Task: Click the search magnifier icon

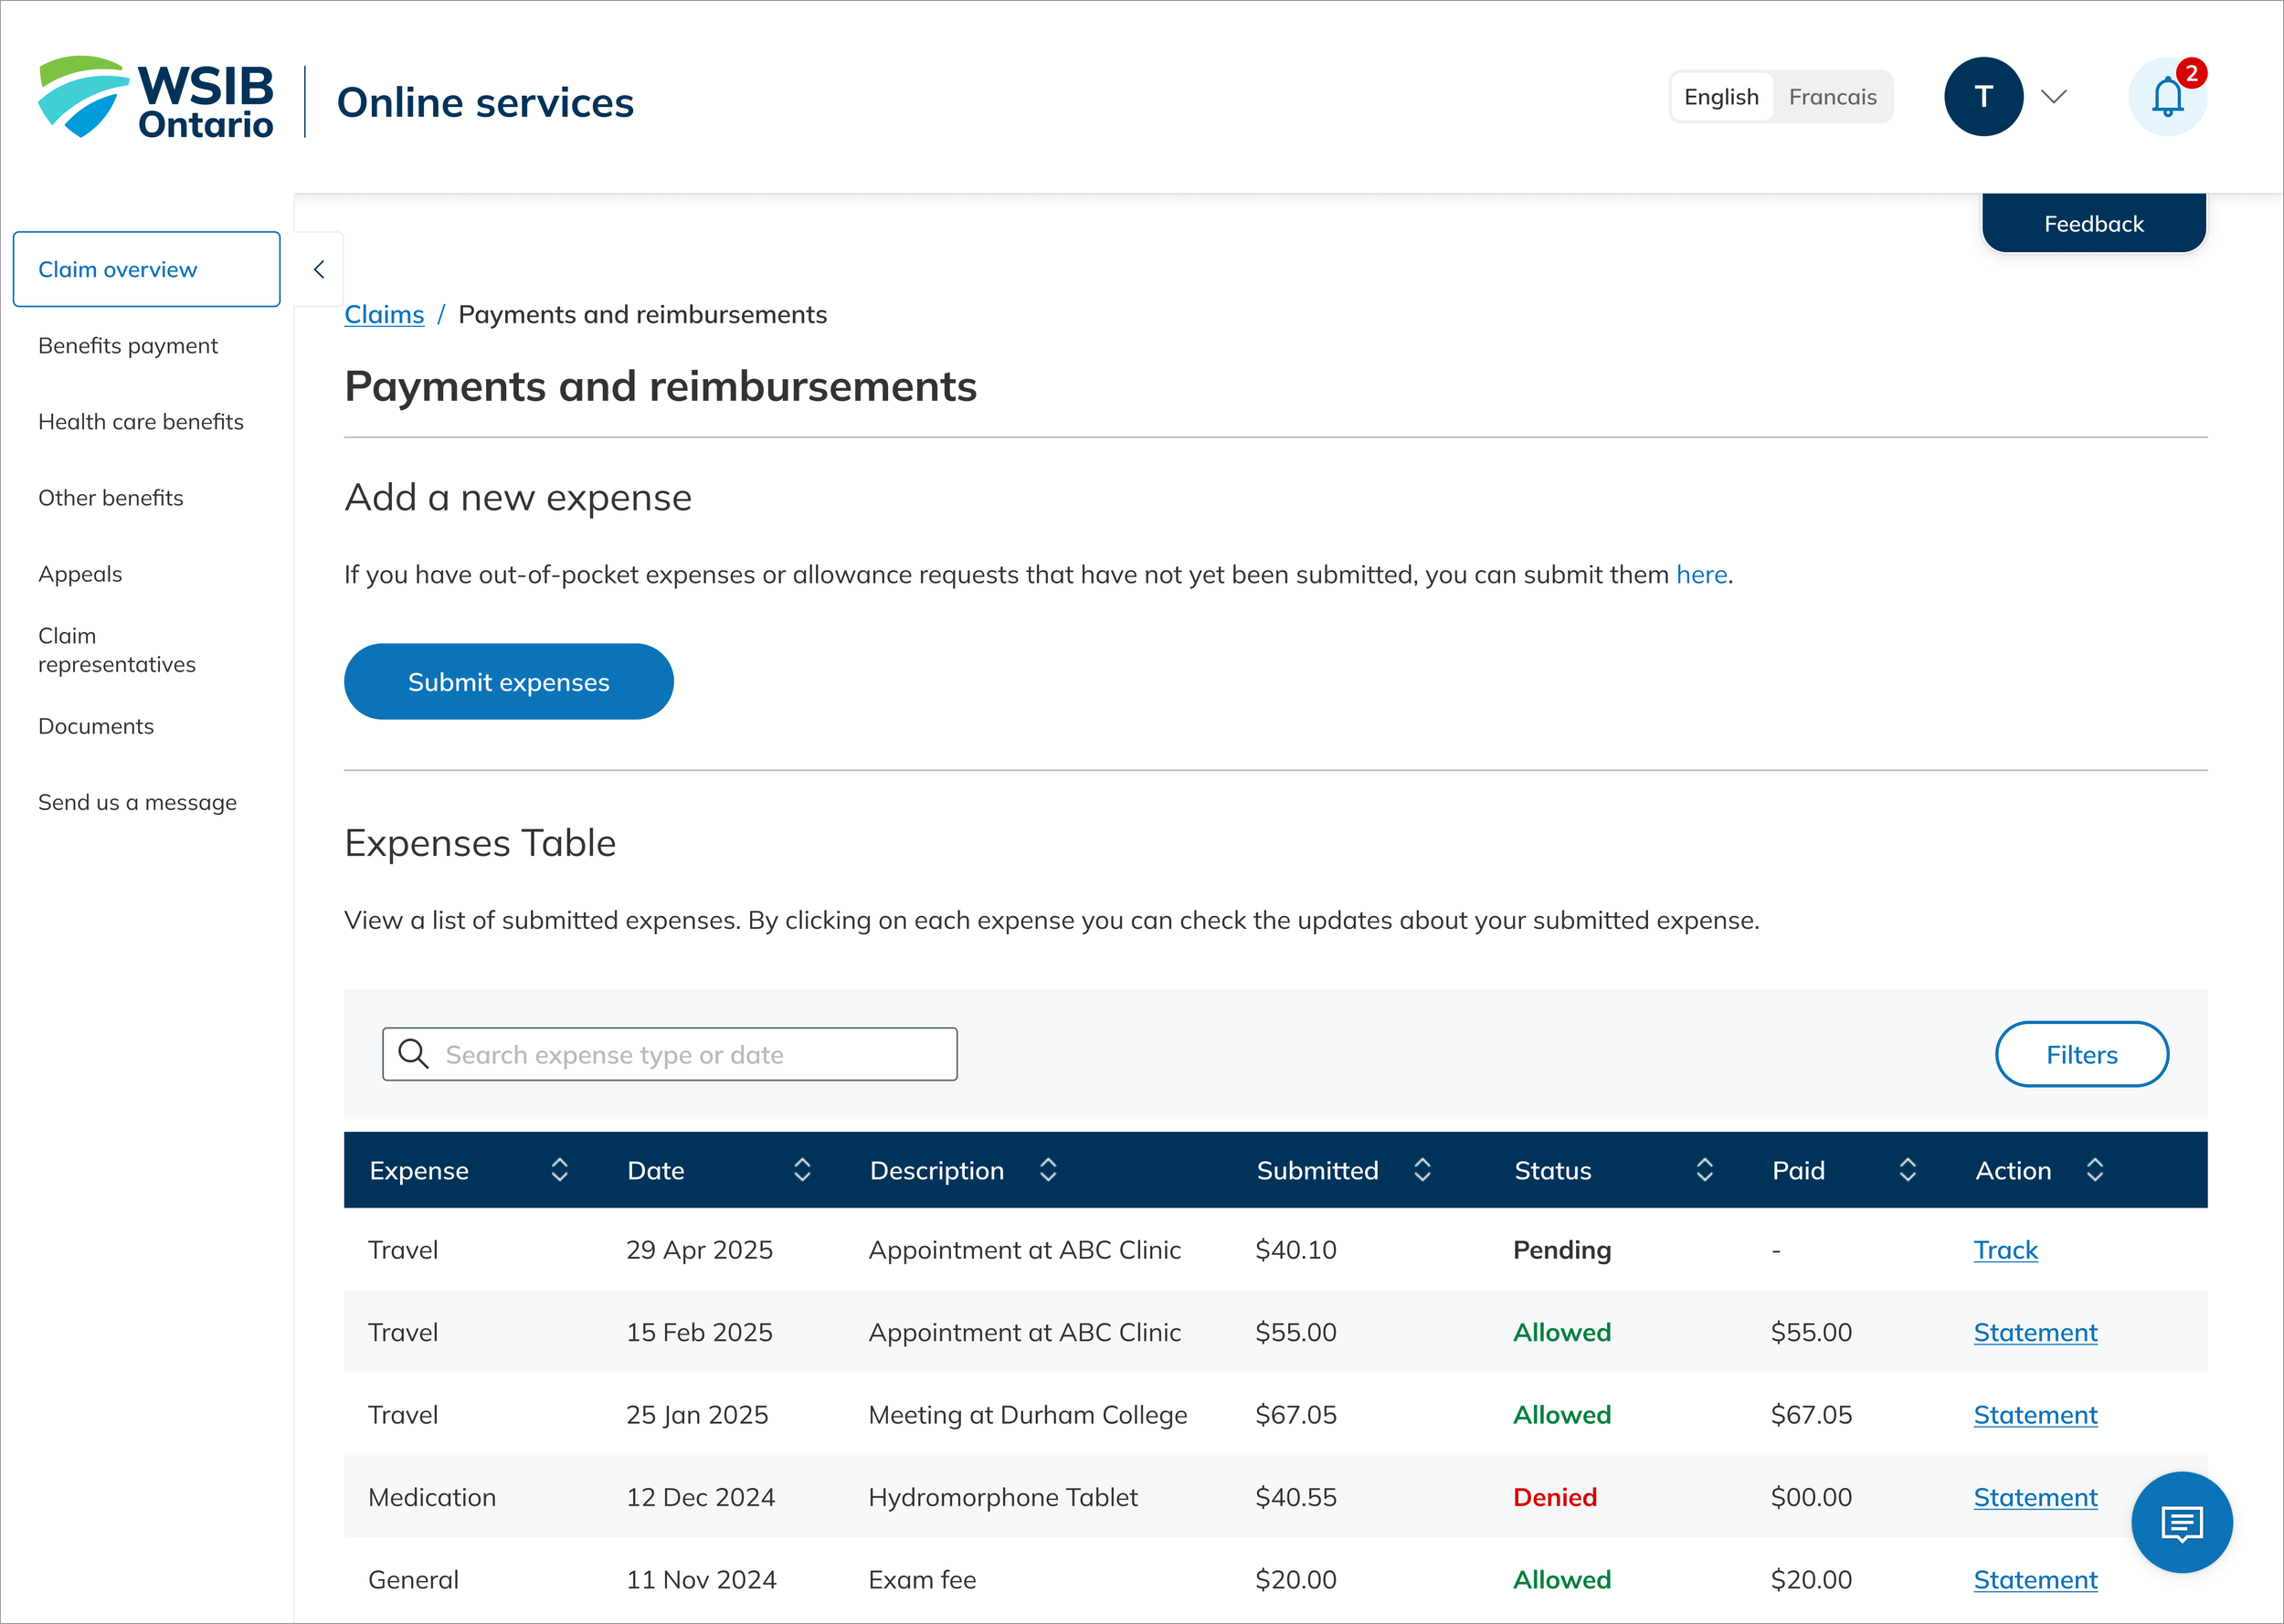Action: pos(413,1054)
